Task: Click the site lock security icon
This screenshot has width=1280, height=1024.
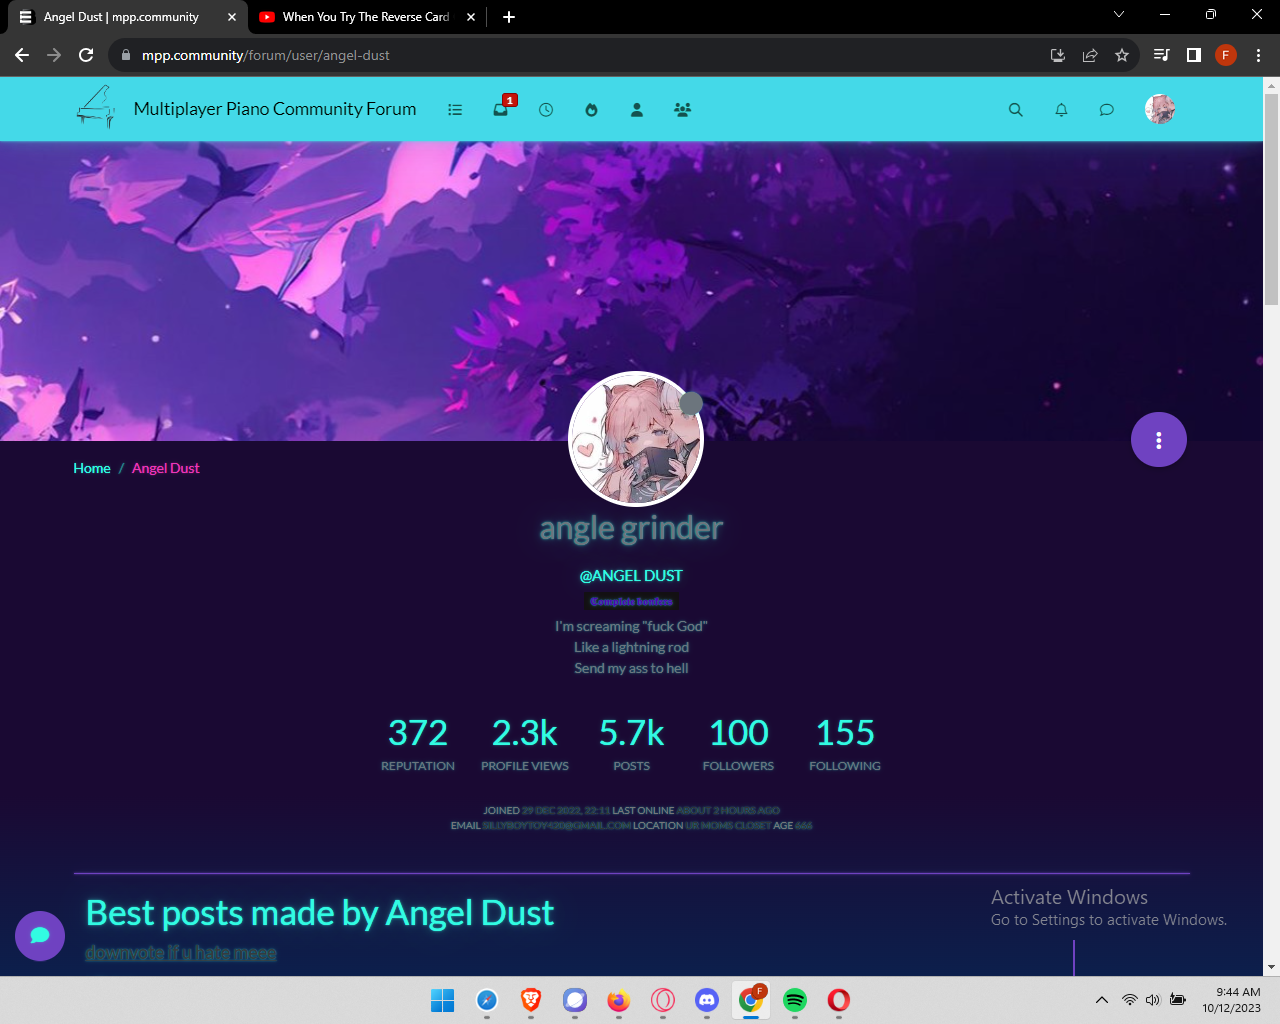Action: pos(125,55)
